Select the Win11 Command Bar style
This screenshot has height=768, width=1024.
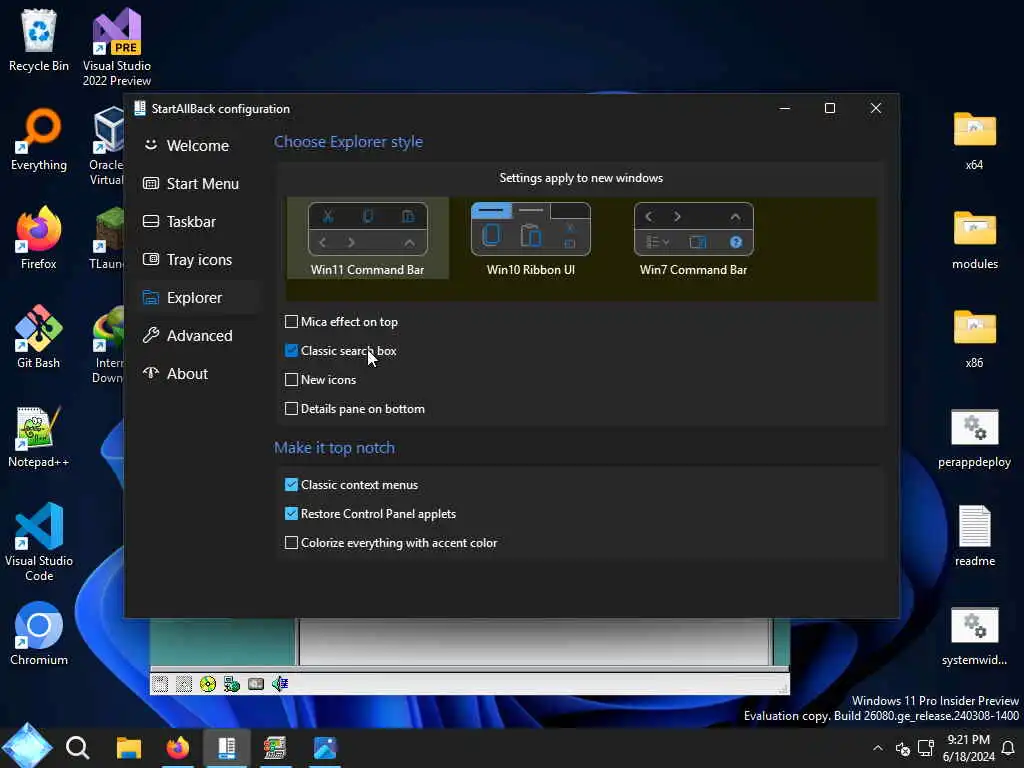coord(368,238)
